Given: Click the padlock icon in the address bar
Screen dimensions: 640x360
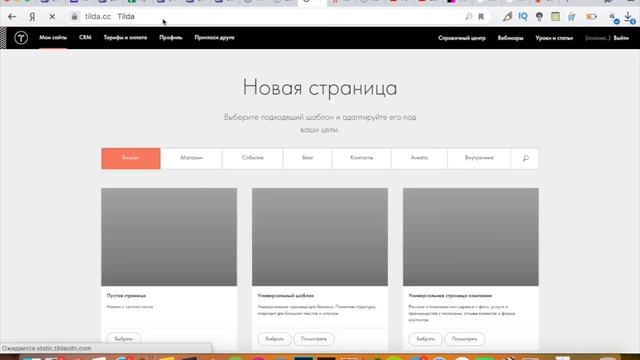Looking at the screenshot, I should click(x=74, y=17).
